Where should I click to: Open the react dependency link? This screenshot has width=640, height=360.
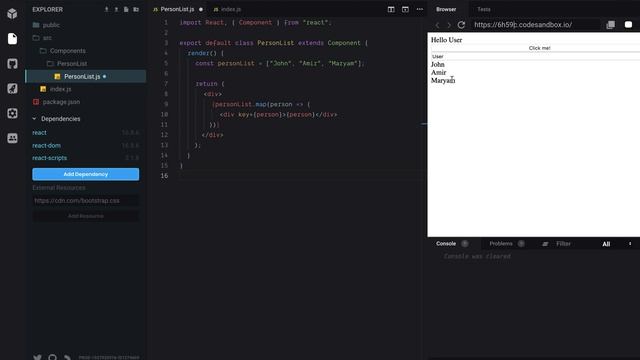[x=39, y=133]
